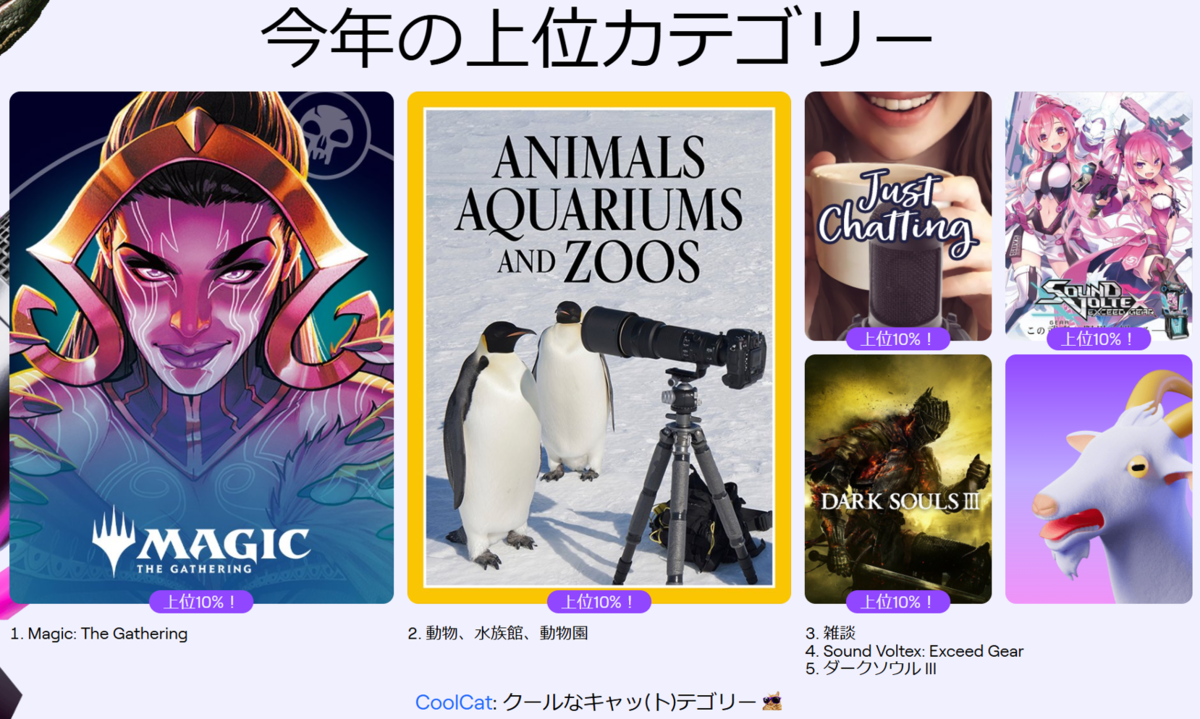The height and width of the screenshot is (719, 1200).
Task: Click 上位10%! badge under penguin card
Action: (599, 602)
